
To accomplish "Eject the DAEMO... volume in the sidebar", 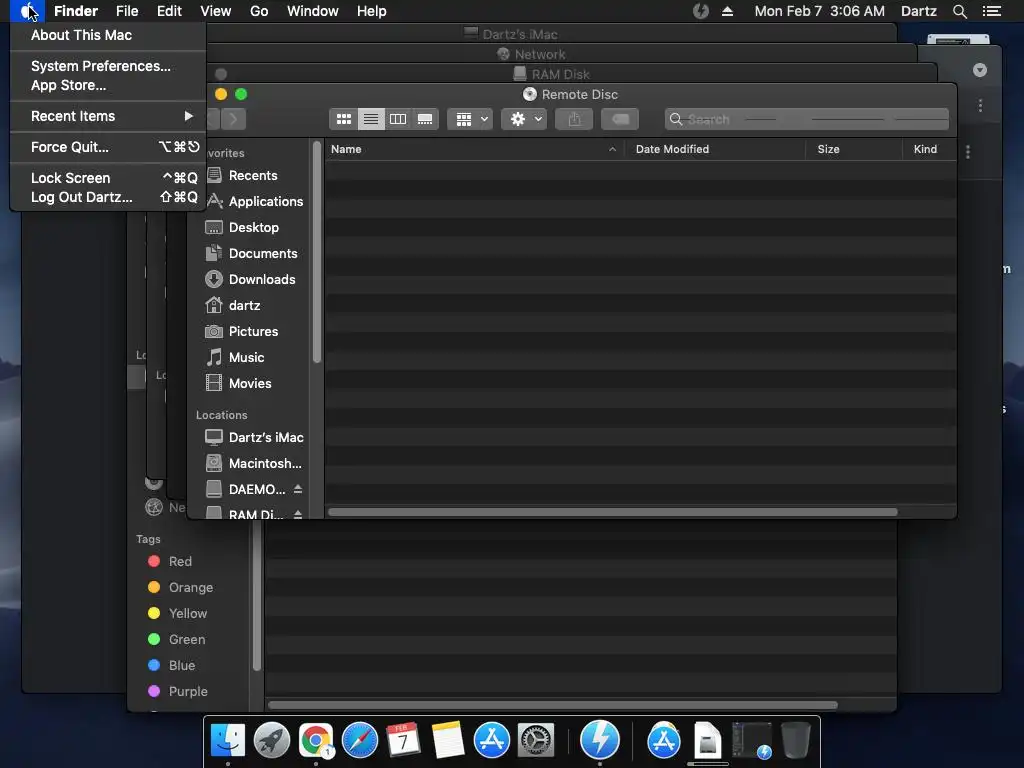I will pos(298,489).
